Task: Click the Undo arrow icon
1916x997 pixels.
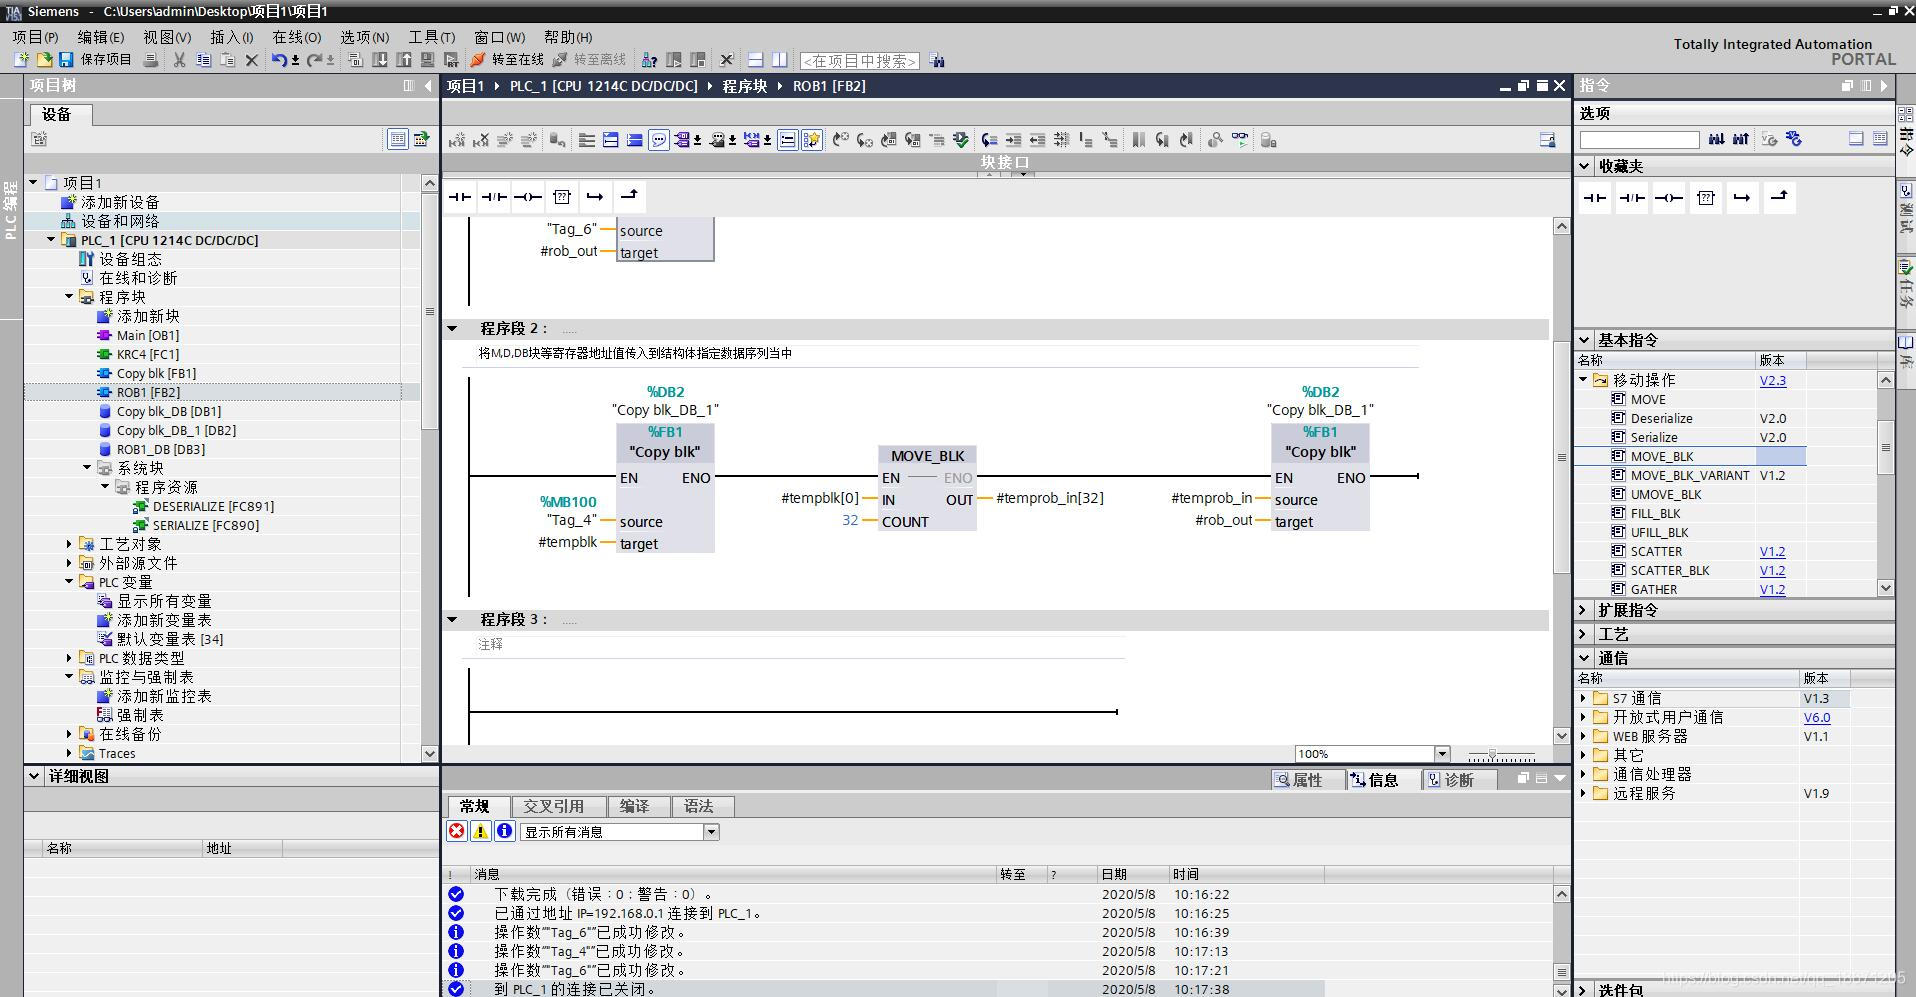Action: pyautogui.click(x=279, y=60)
